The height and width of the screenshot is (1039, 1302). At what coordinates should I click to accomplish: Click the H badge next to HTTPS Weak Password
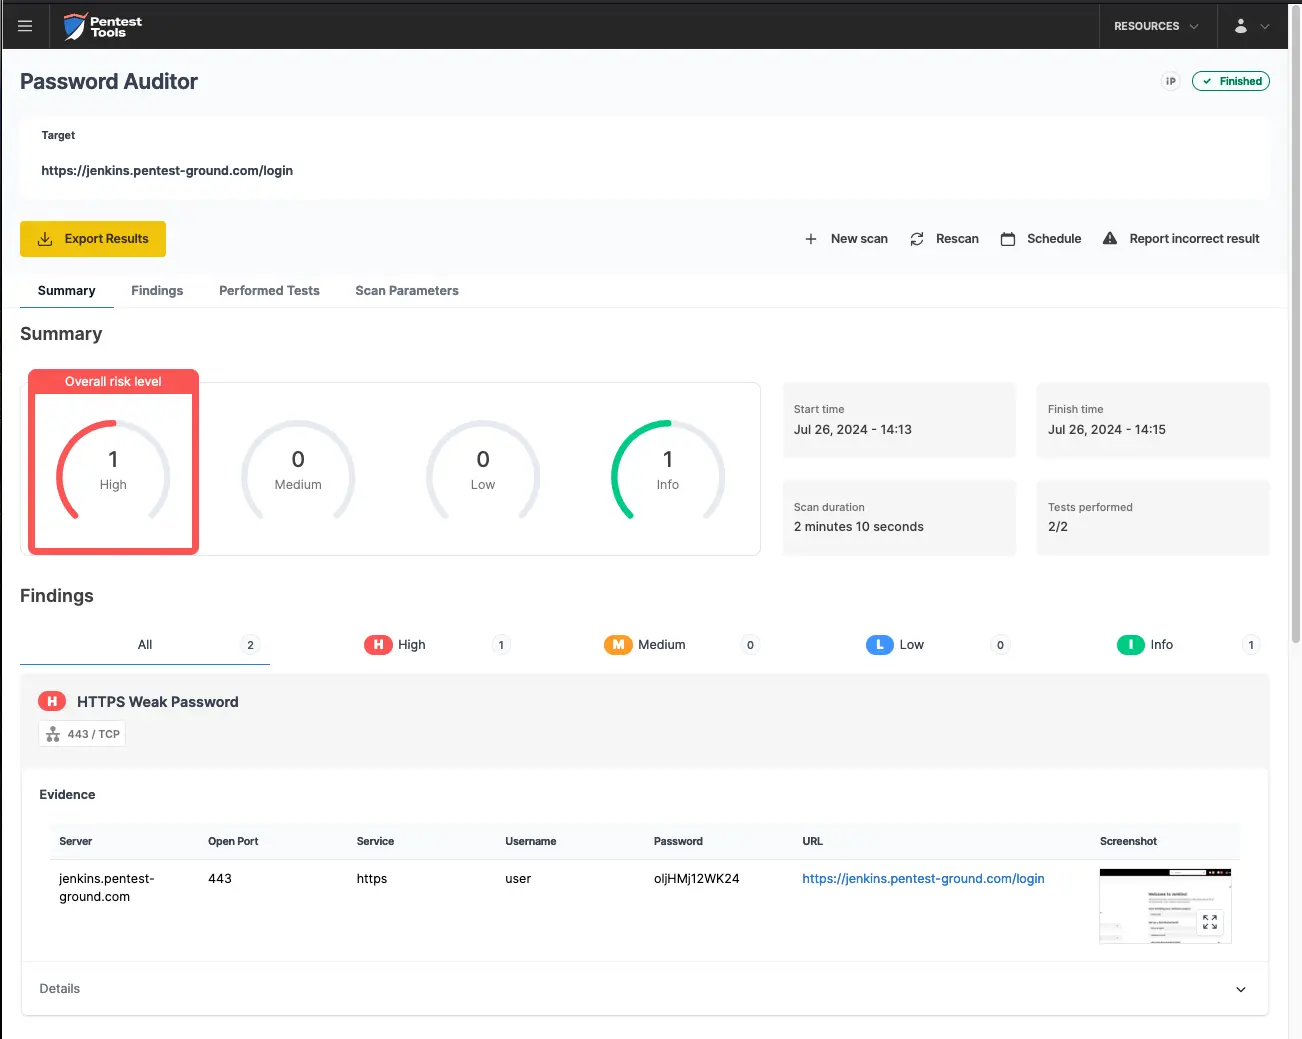[x=52, y=702]
